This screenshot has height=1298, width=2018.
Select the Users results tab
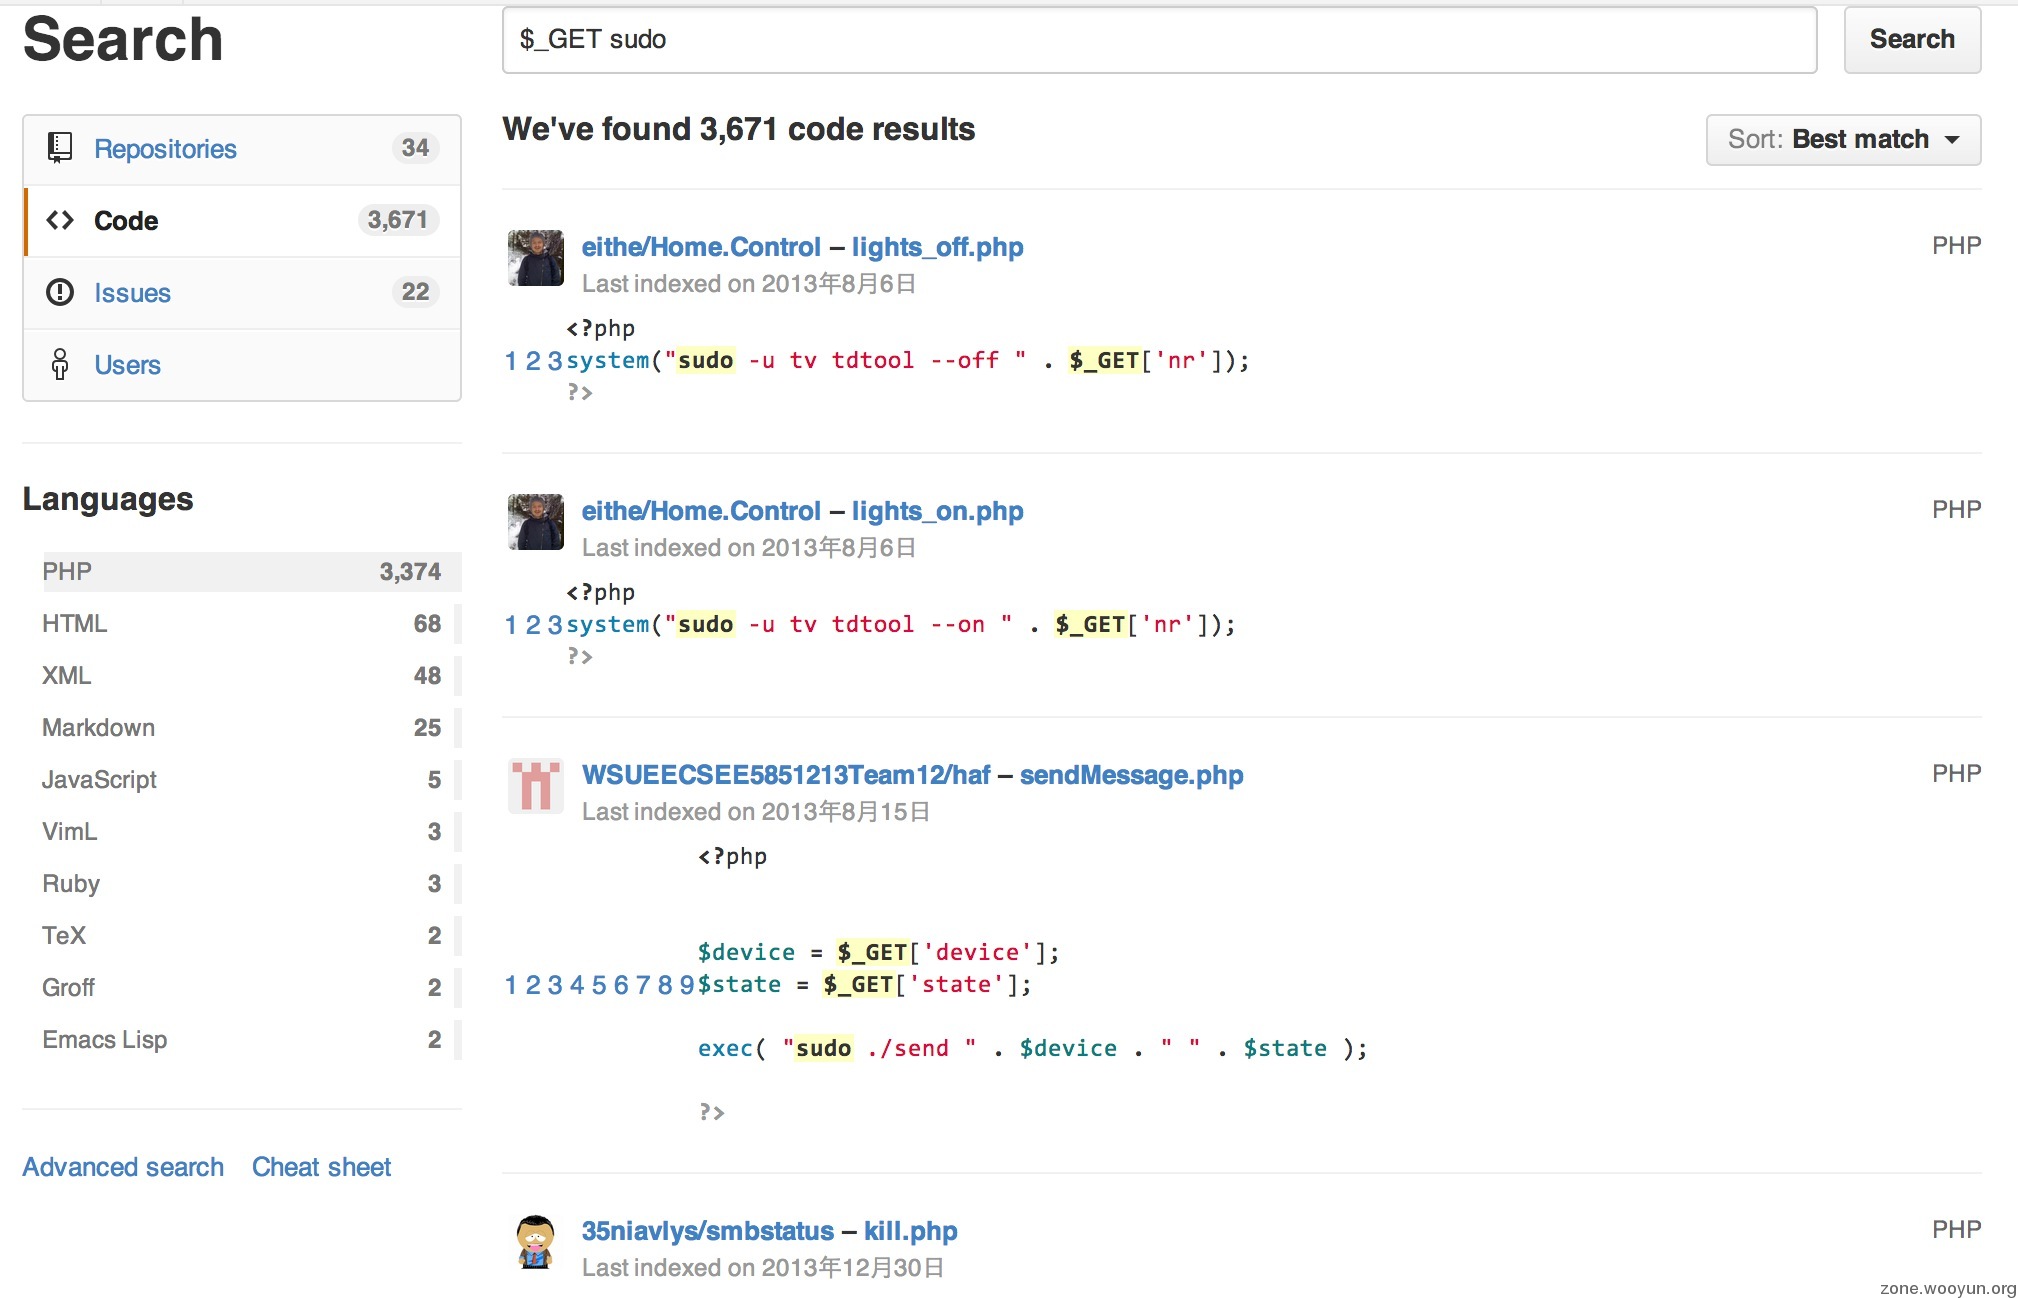(127, 365)
